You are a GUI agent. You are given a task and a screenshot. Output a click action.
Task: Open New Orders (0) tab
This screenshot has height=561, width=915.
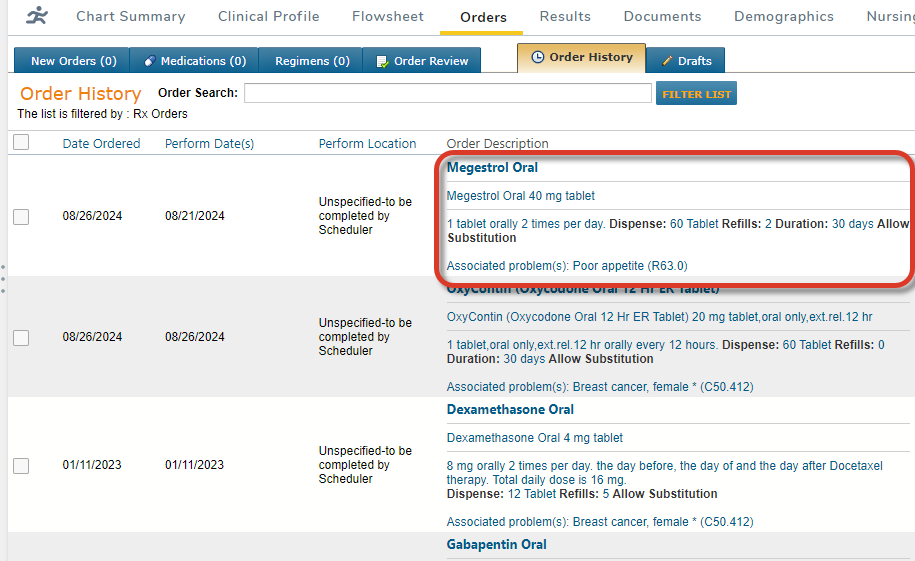(71, 60)
